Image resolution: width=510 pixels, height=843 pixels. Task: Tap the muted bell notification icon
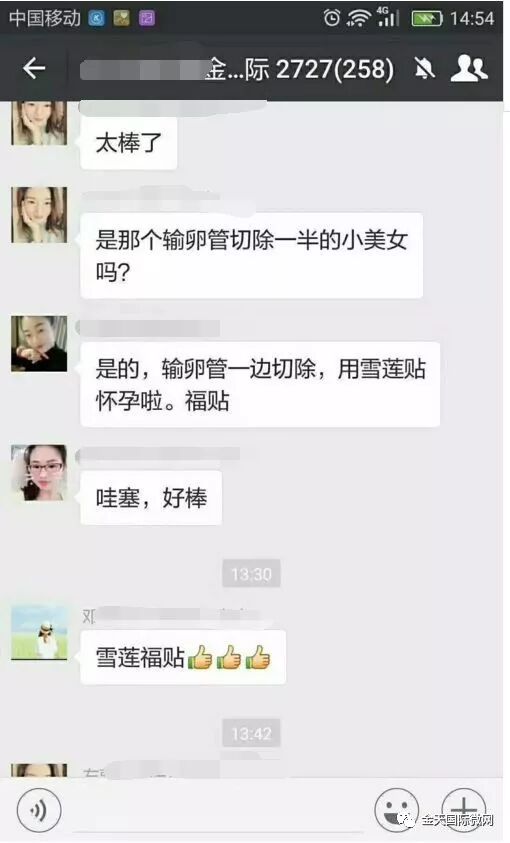tap(425, 68)
